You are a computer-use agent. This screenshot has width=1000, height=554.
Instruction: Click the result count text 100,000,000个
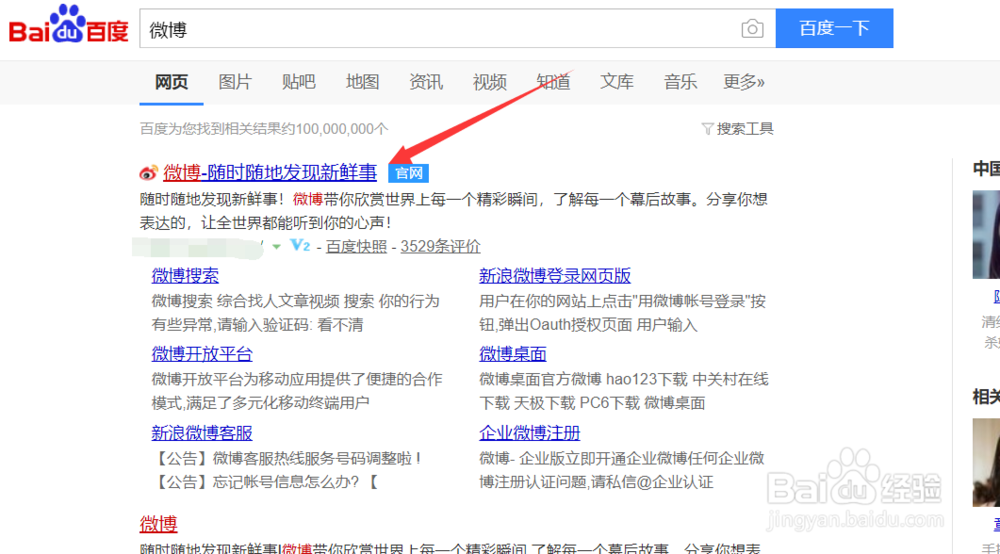(341, 129)
